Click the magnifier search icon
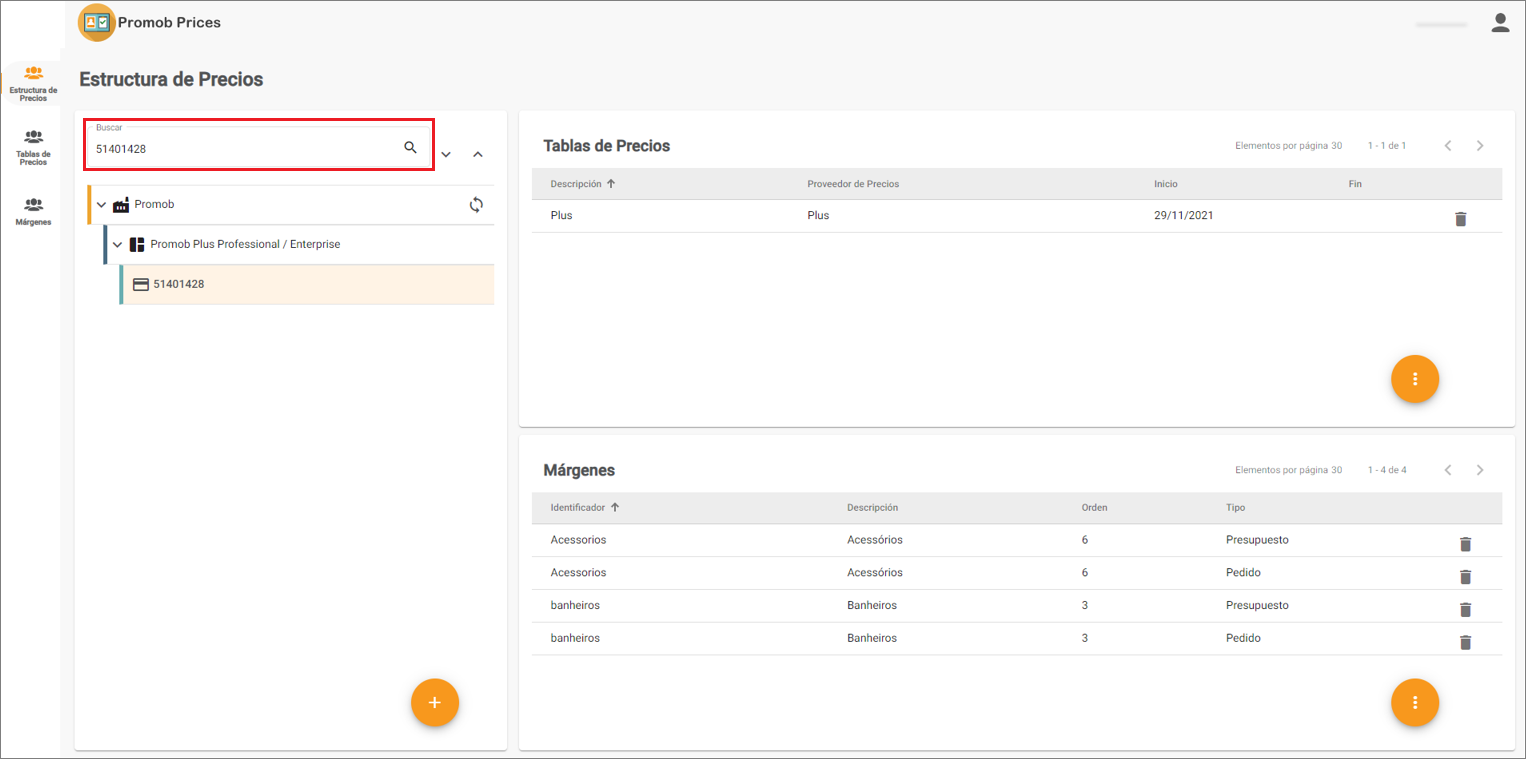Screen dimensions: 1526x759 pos(410,147)
